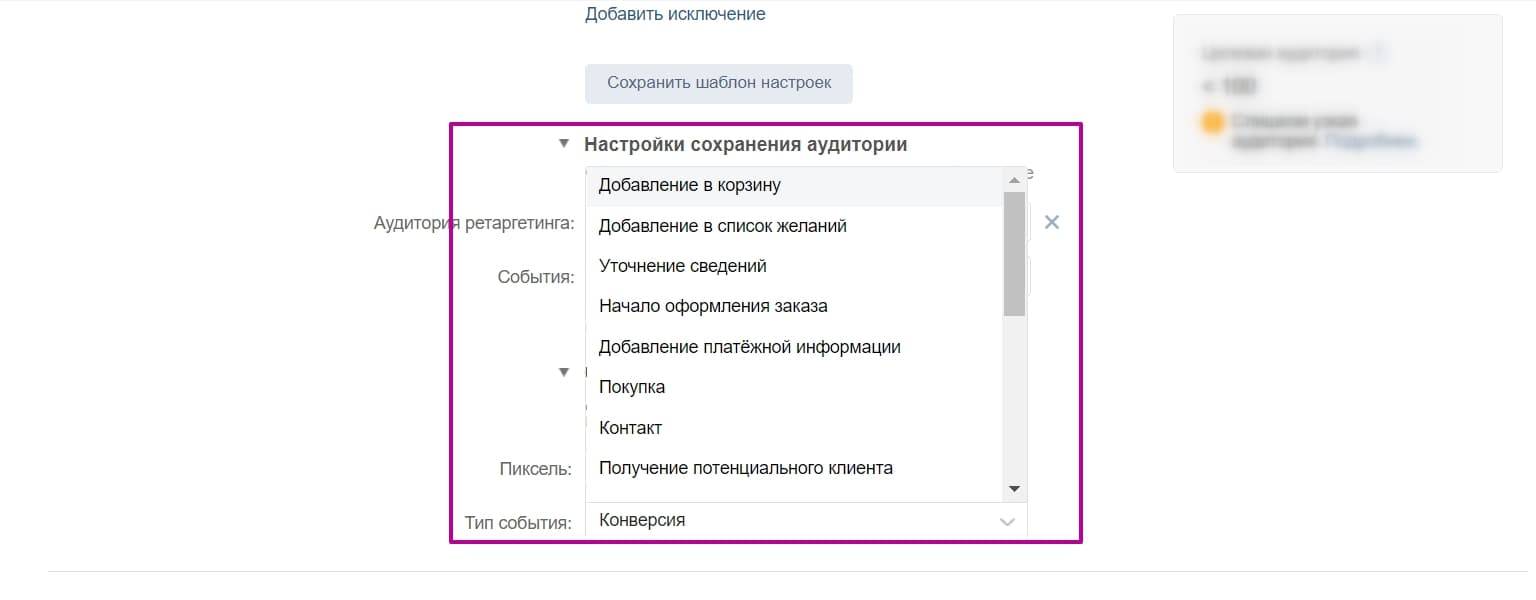Open the Тип события dropdown chevron
This screenshot has width=1536, height=600.
pos(1006,521)
